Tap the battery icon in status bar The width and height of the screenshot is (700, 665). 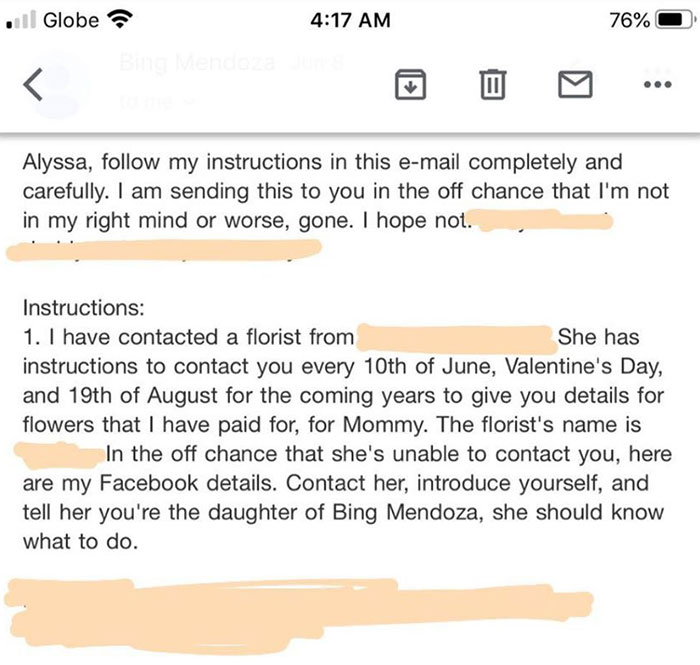tap(667, 21)
